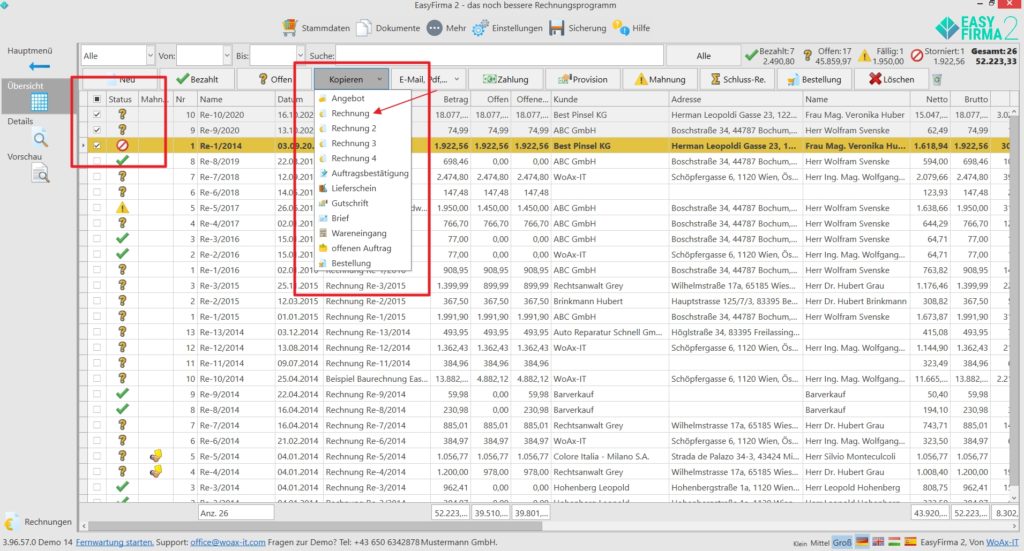Click the Zahlung button
Screen dimensions: 1024x551
tap(505, 79)
